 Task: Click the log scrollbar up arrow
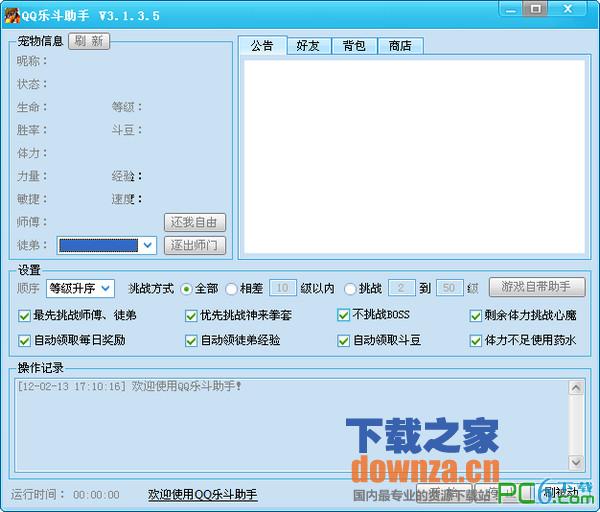576,388
